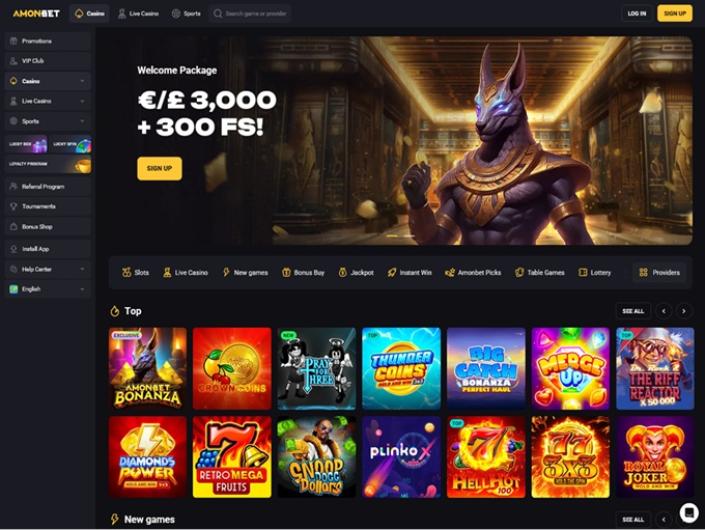This screenshot has height=530, width=705.
Task: Show next Top games with right arrow
Action: pos(684,311)
